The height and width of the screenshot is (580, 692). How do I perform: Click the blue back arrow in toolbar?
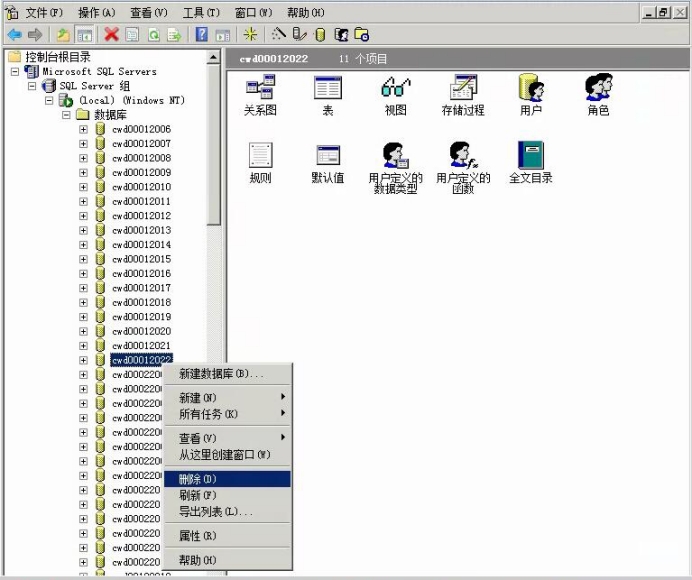pos(14,34)
